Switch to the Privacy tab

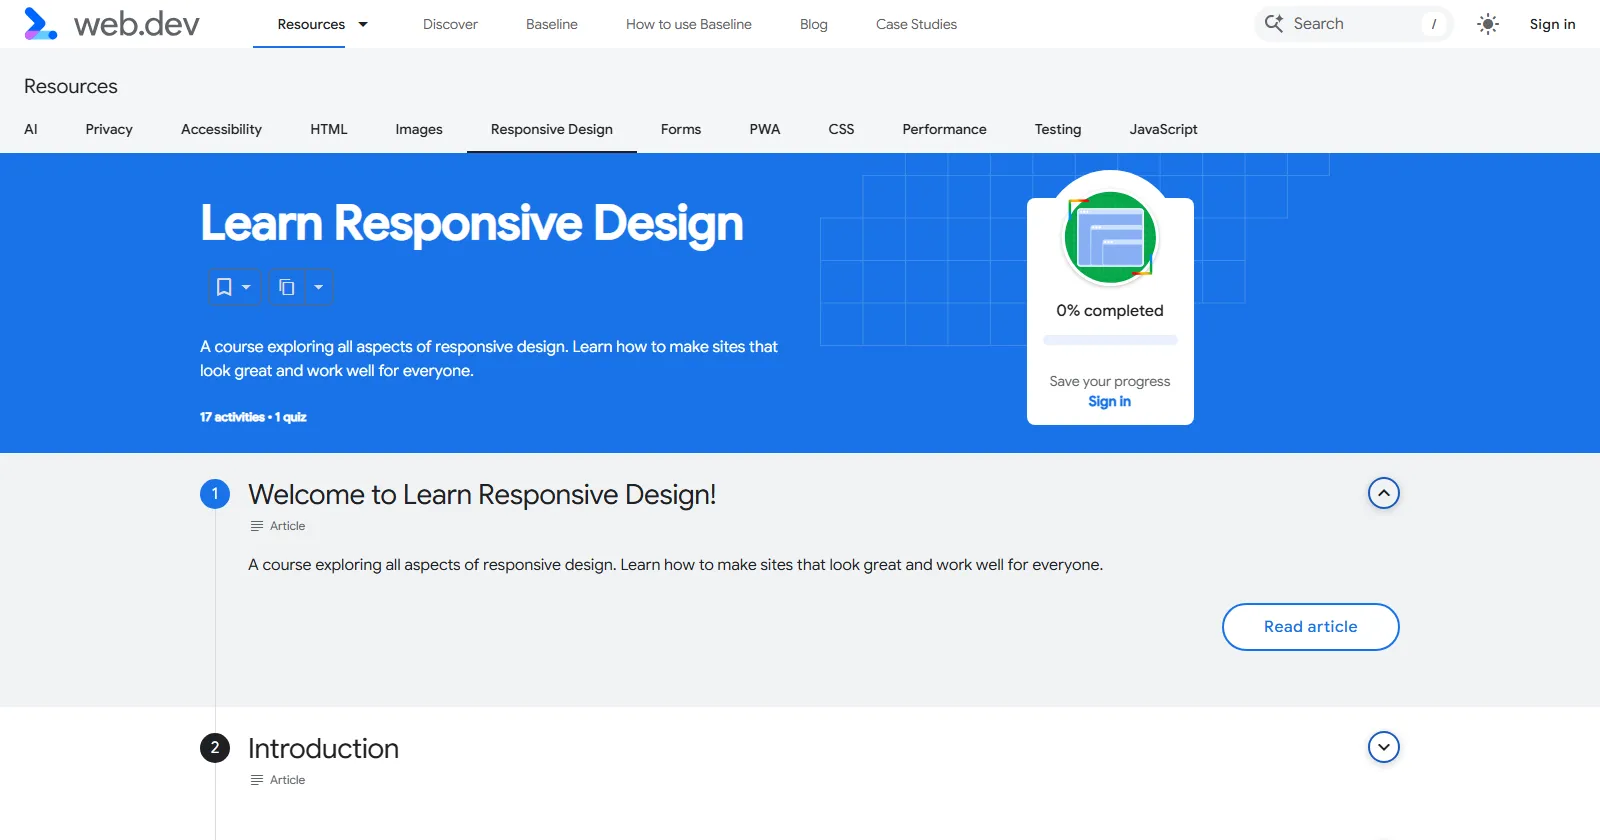point(109,129)
